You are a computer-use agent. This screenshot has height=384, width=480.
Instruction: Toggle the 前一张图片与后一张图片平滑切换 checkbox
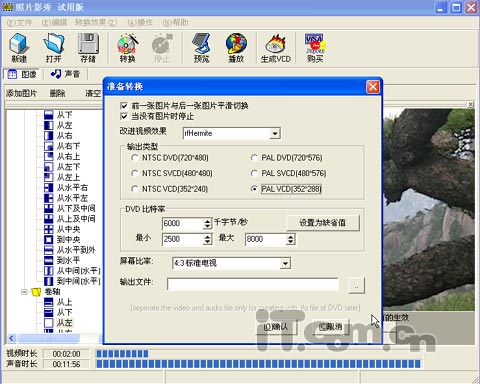[x=124, y=106]
